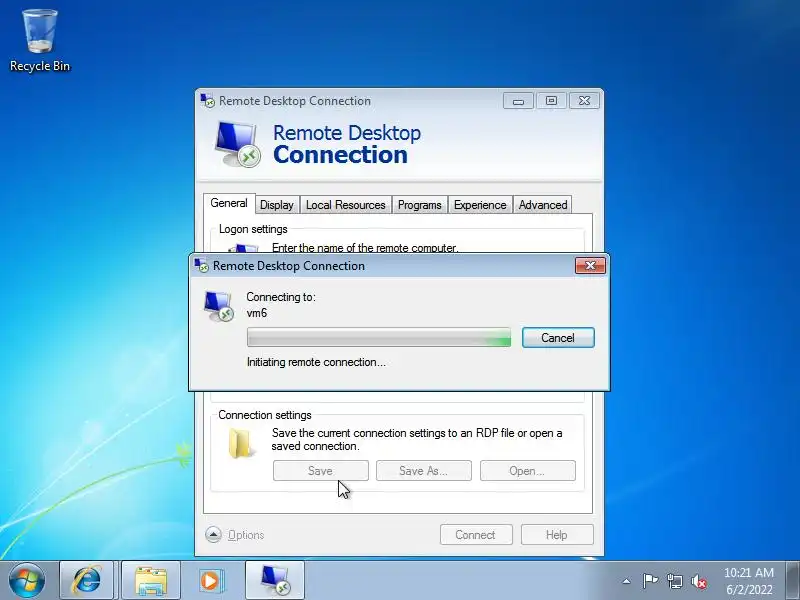The height and width of the screenshot is (600, 800).
Task: Select Remote Desktop Connection taskbar button
Action: pyautogui.click(x=275, y=580)
